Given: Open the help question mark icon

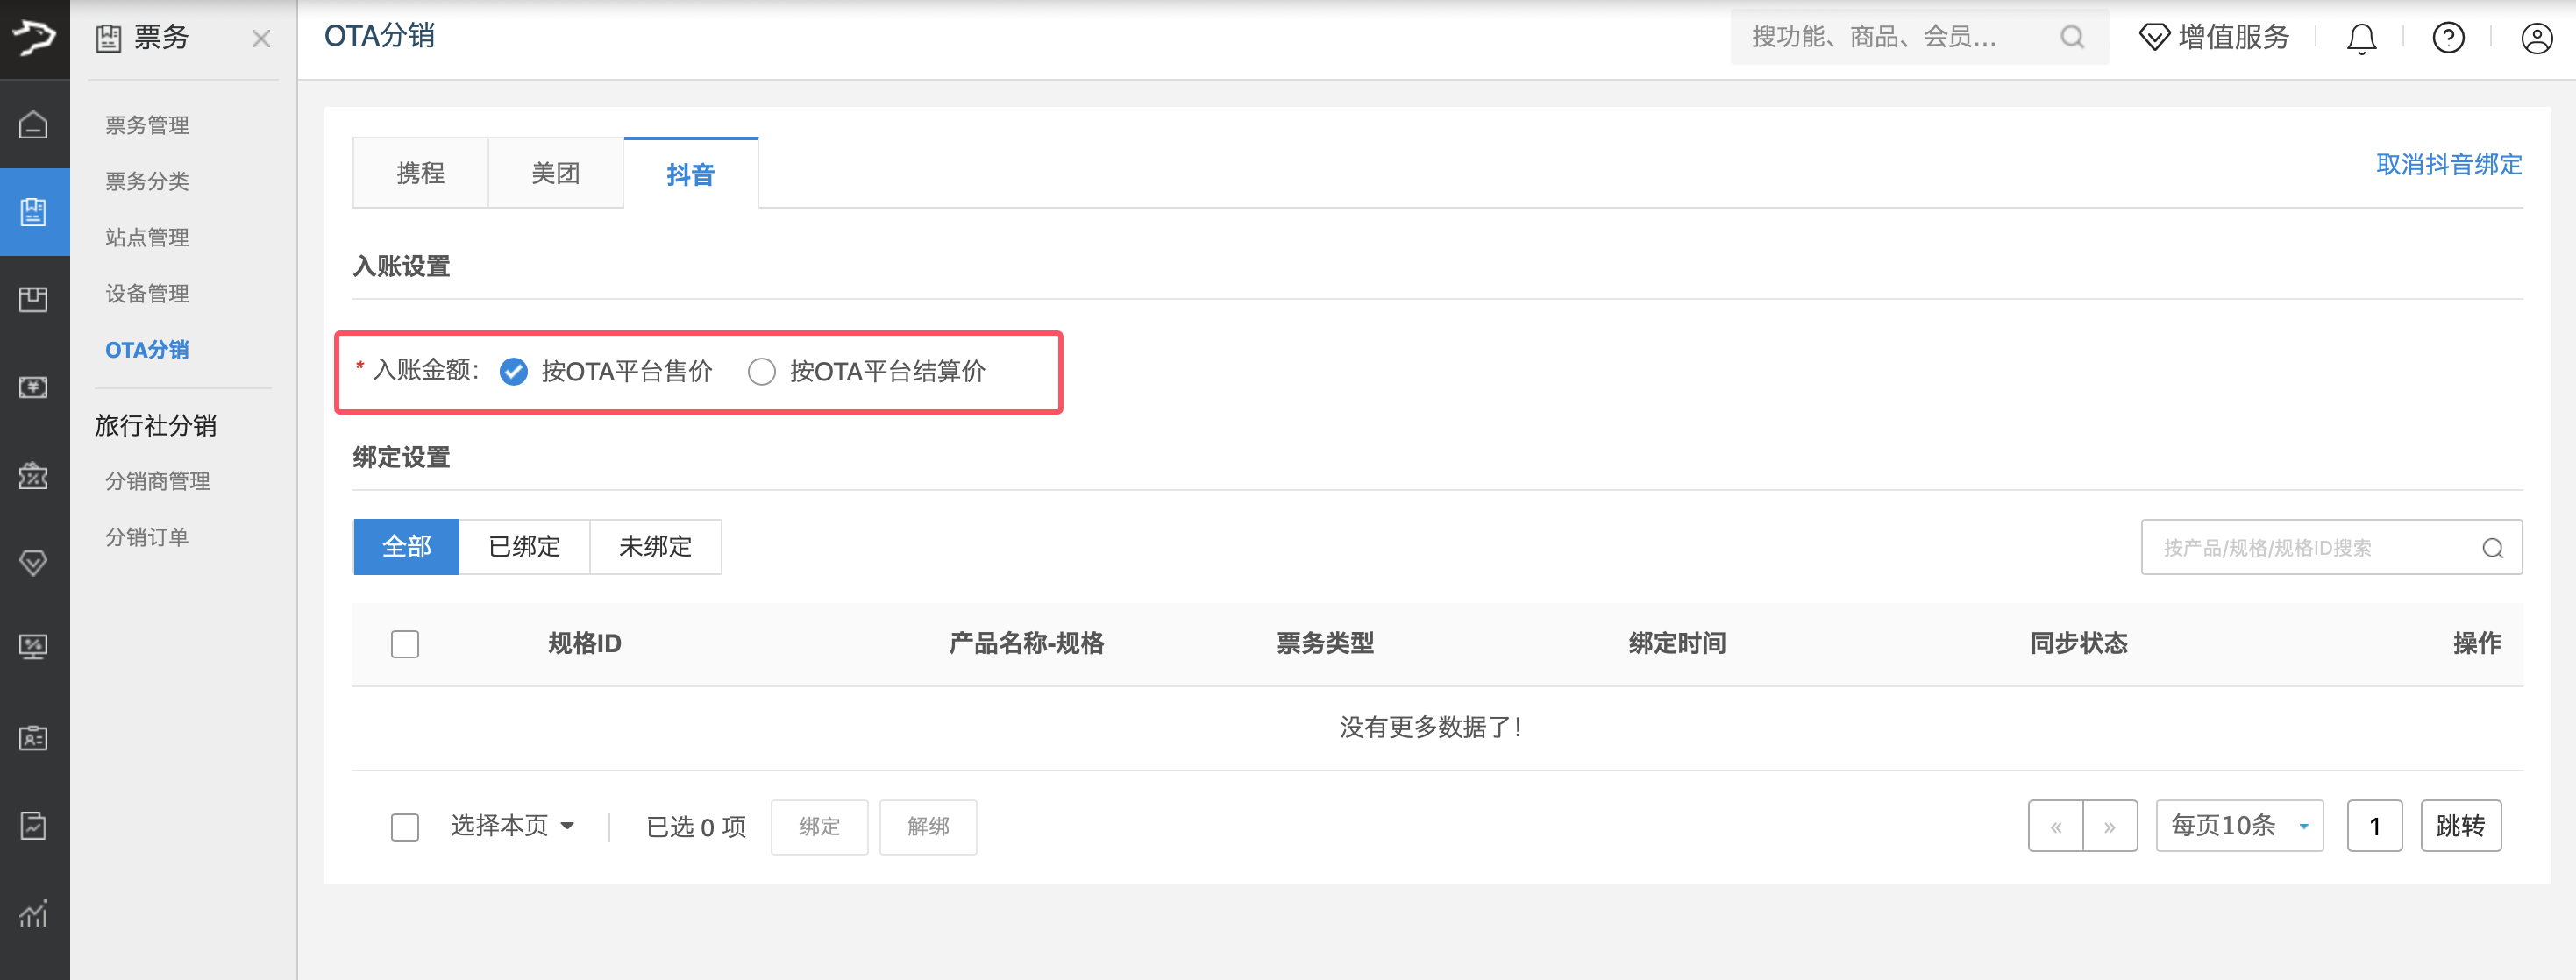Looking at the screenshot, I should (2448, 38).
